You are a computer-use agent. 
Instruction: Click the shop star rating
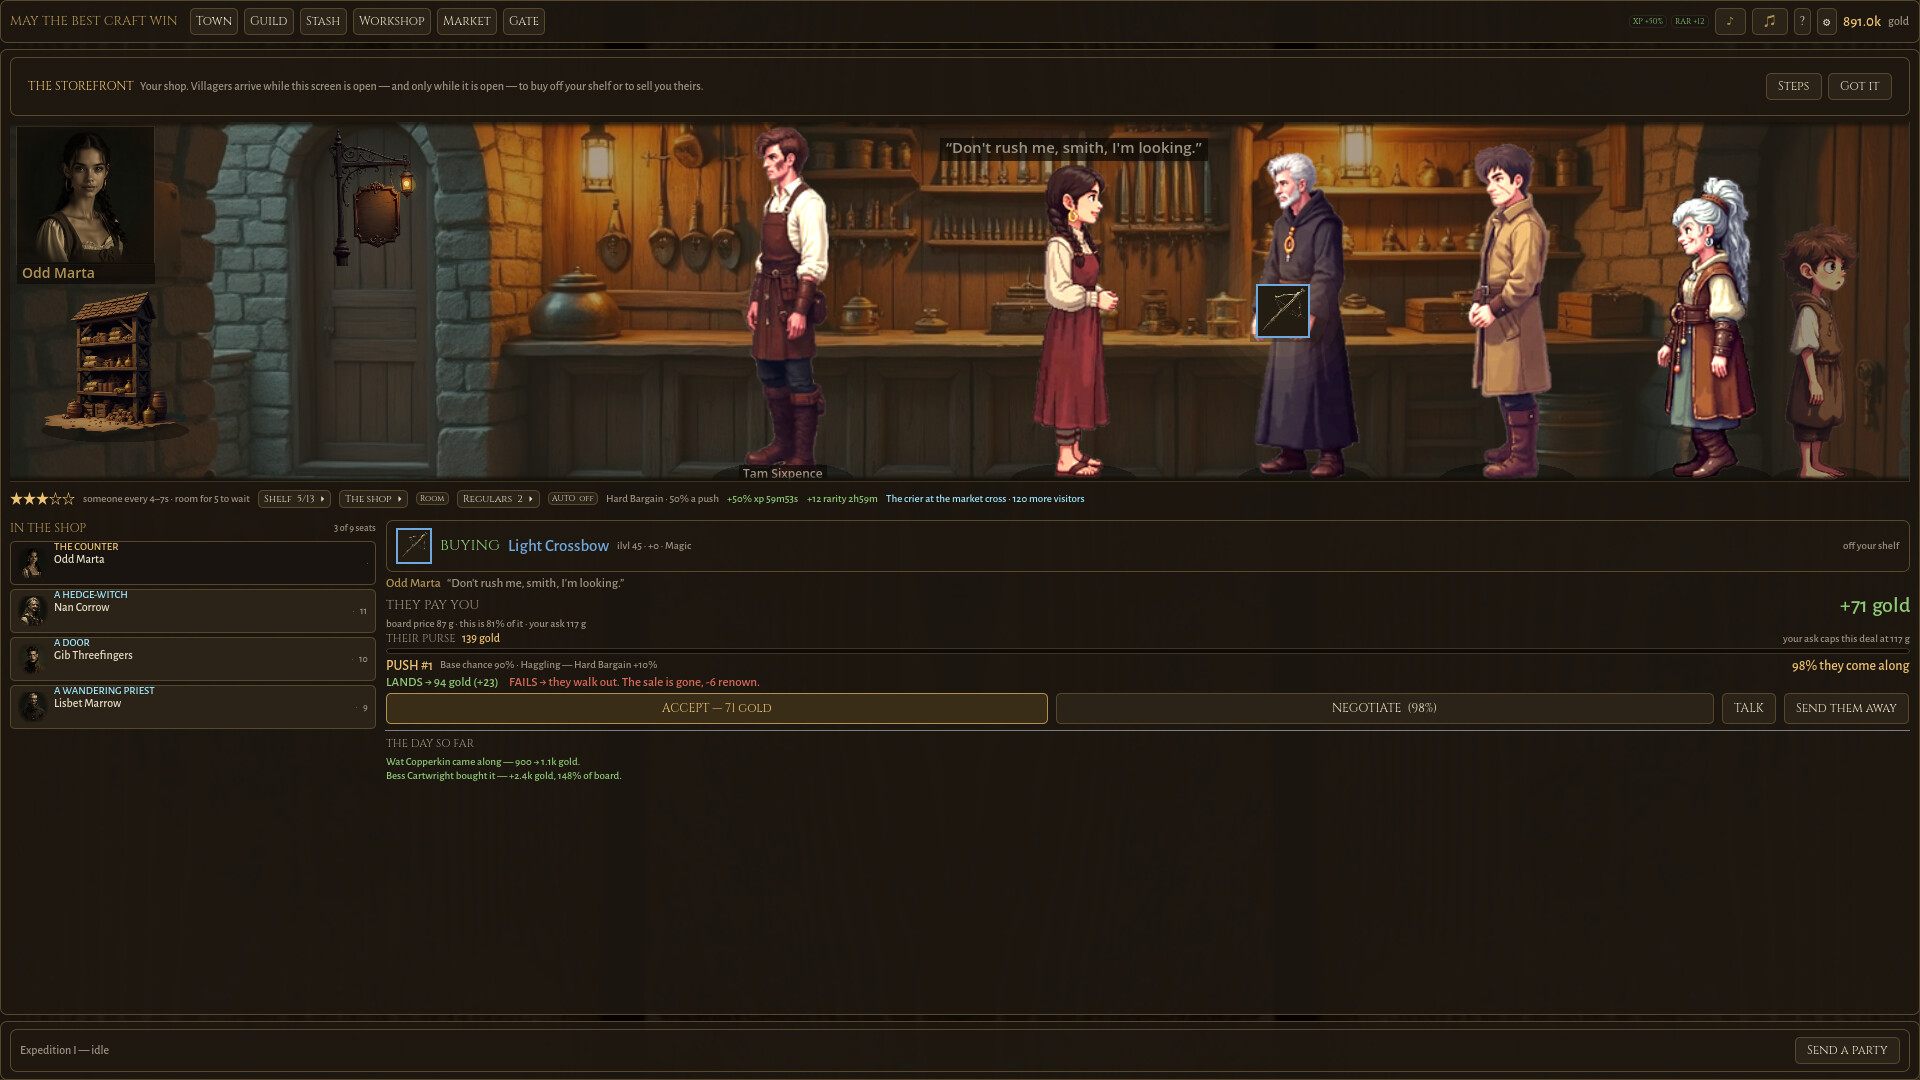point(42,499)
